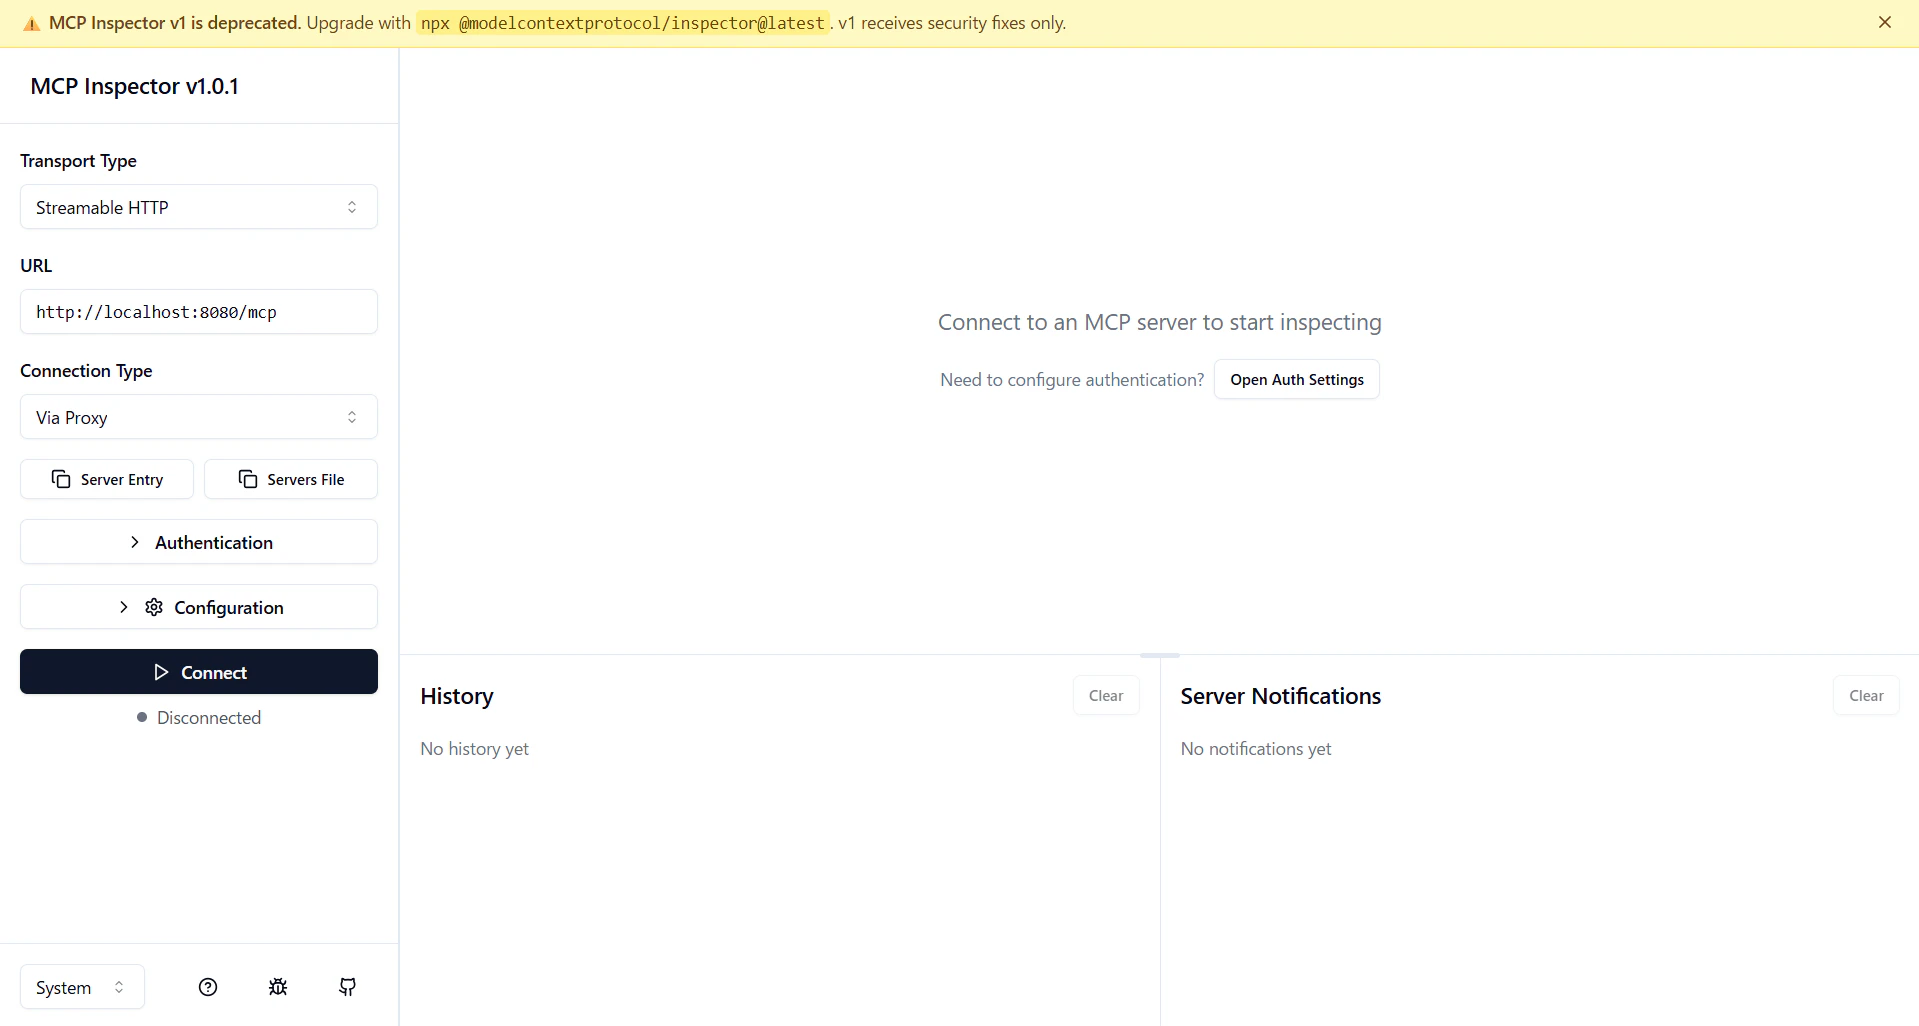Image resolution: width=1919 pixels, height=1026 pixels.
Task: Click the 'Connect to an MCP server' message
Action: [x=1160, y=322]
